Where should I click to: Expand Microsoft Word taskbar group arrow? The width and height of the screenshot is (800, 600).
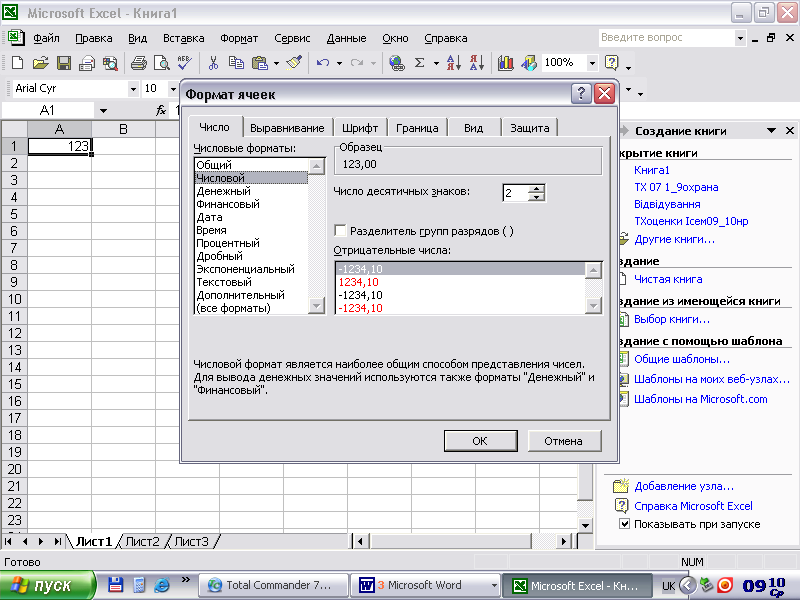pos(493,585)
